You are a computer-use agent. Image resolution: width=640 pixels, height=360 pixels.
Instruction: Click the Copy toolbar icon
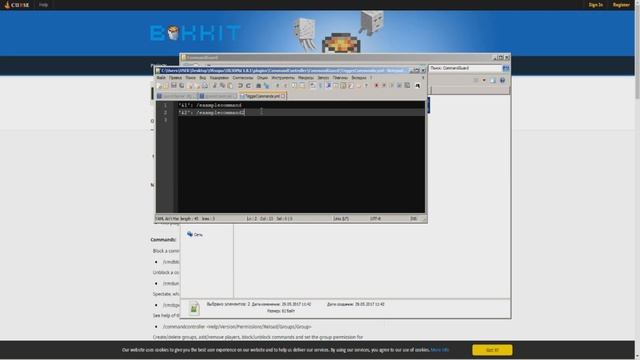tap(222, 86)
